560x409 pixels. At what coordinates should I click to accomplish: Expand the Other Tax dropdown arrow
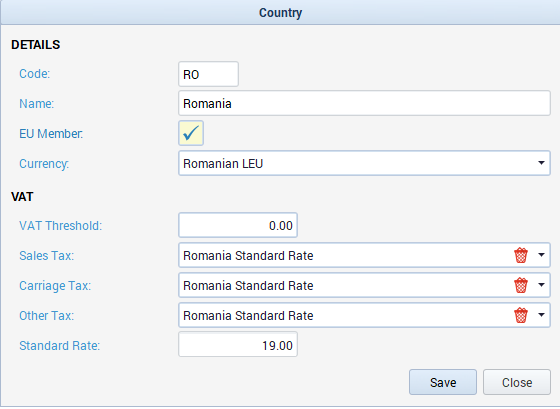pyautogui.click(x=541, y=315)
